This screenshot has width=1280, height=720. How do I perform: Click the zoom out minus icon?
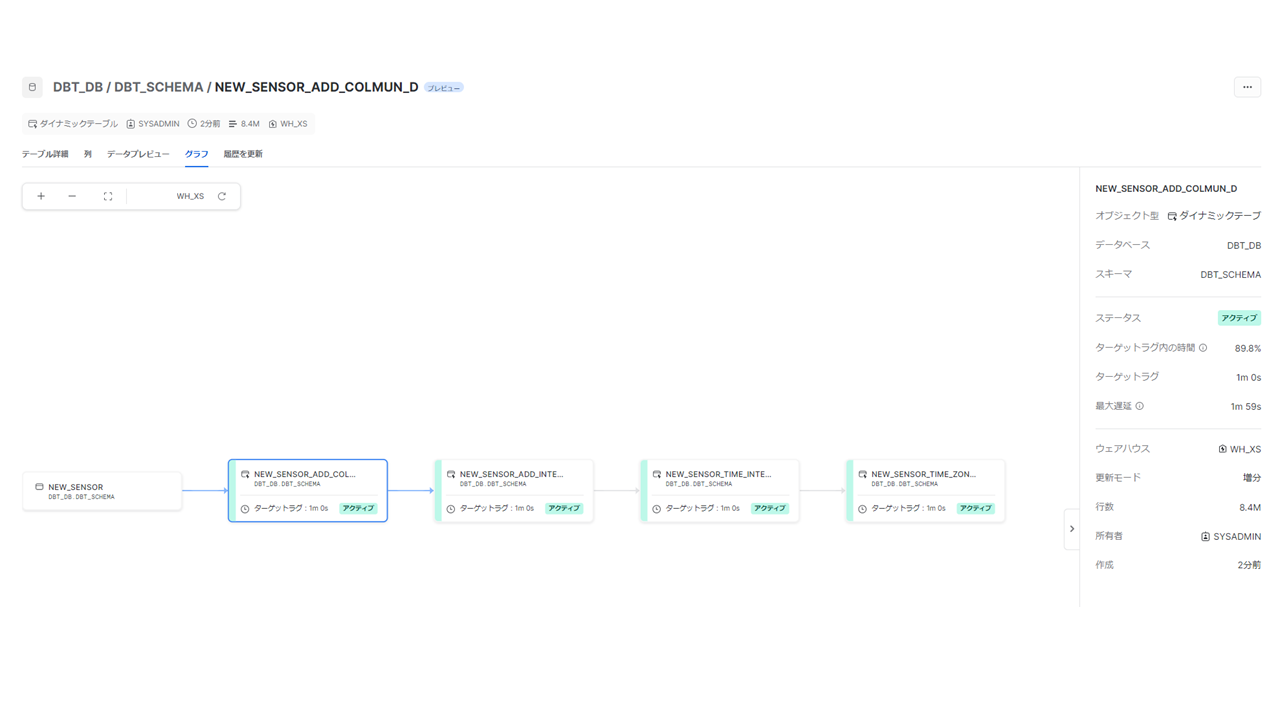point(72,196)
